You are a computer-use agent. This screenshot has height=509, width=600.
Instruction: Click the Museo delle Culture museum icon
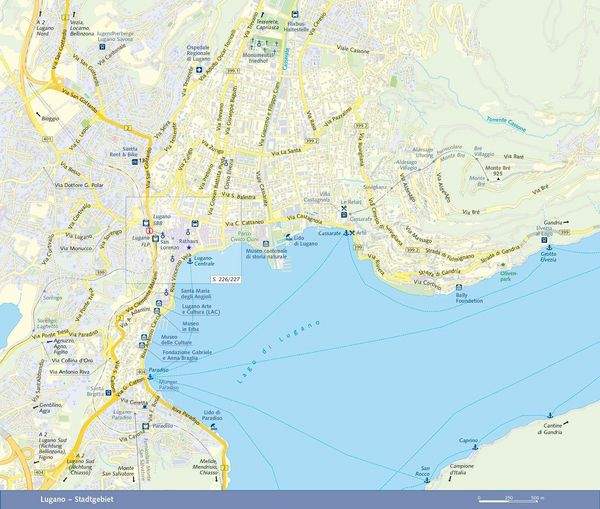(x=144, y=337)
